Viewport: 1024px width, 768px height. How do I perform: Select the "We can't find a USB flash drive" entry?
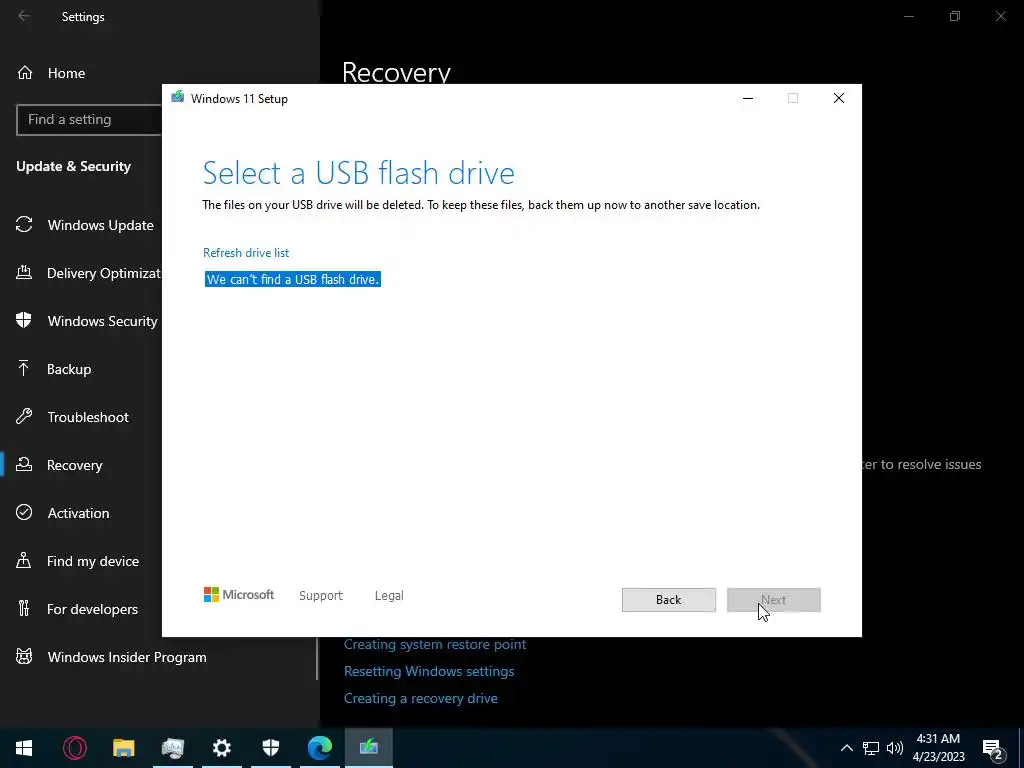tap(293, 280)
